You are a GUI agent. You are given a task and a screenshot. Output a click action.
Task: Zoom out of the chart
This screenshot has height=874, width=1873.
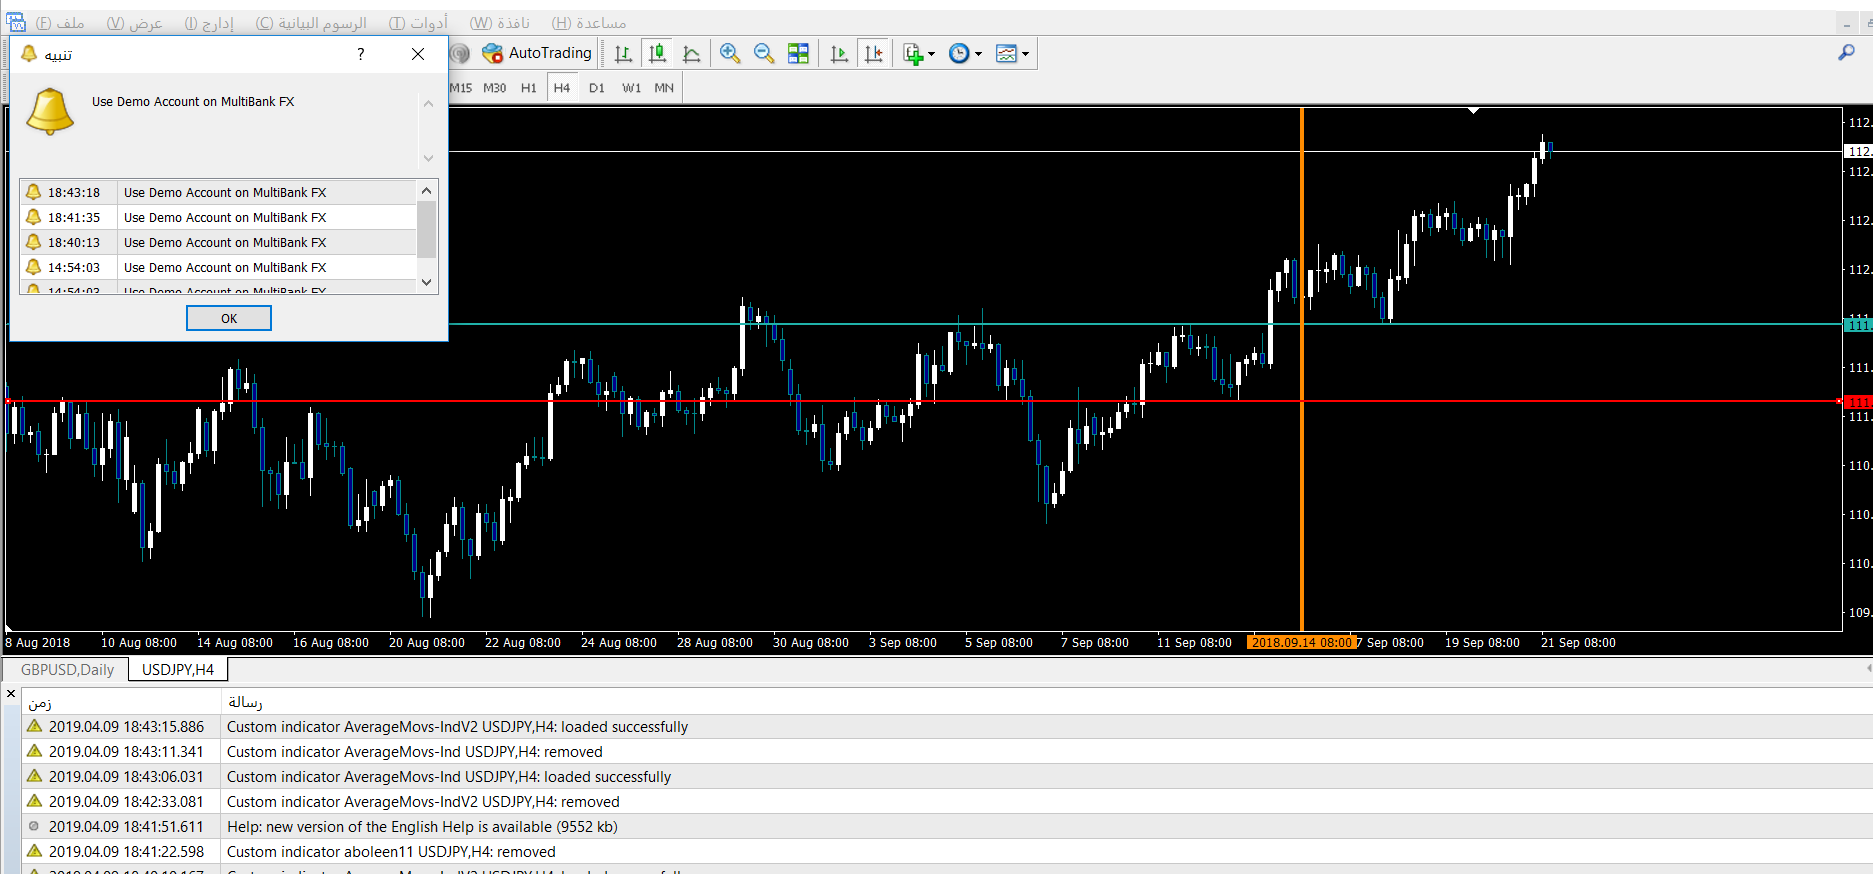click(x=764, y=54)
